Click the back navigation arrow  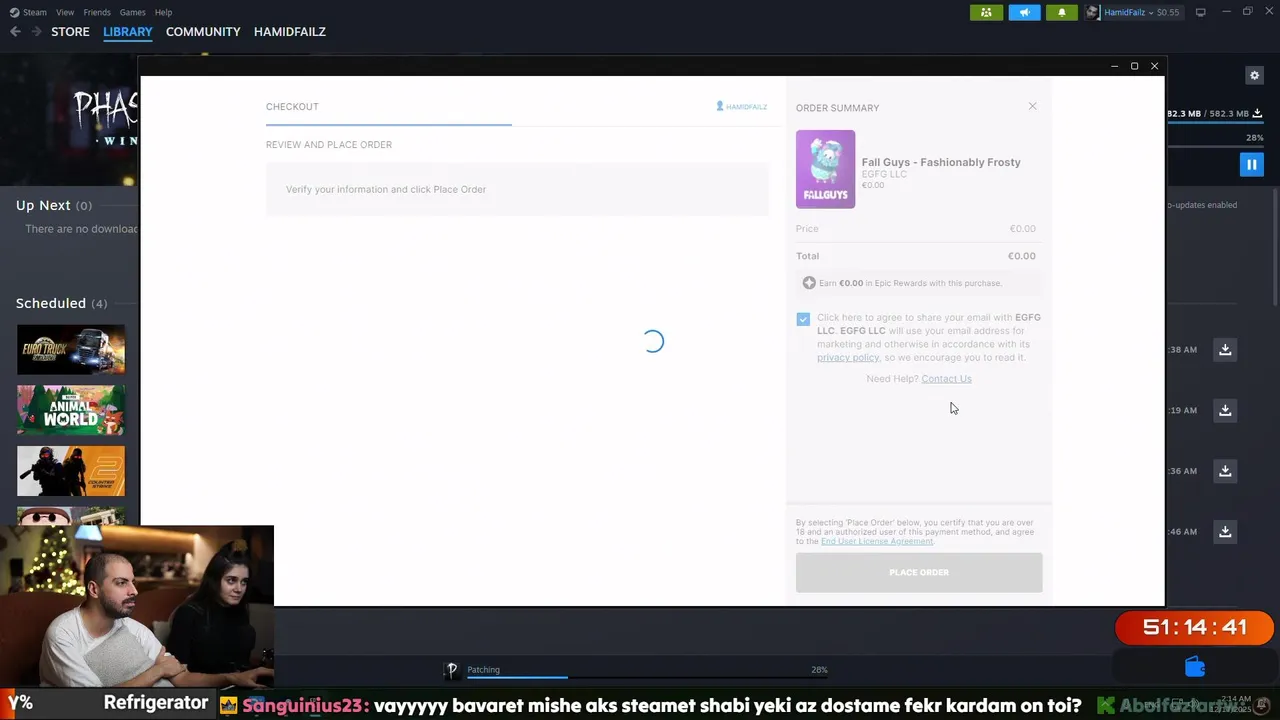pos(15,32)
